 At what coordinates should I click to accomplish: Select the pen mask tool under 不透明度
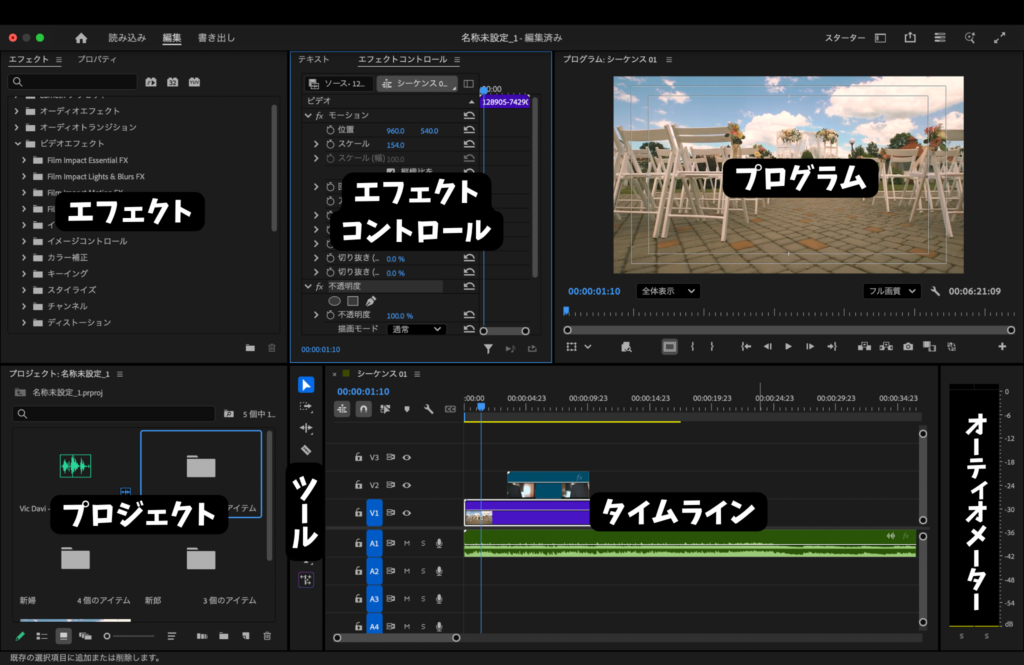point(370,301)
